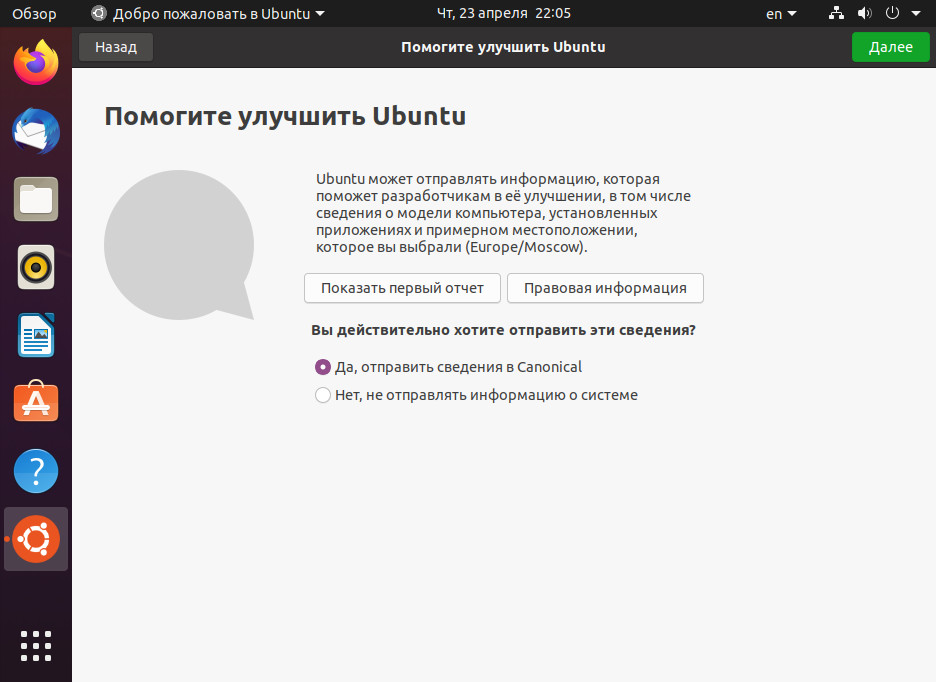The height and width of the screenshot is (682, 936).
Task: Go back with the Назад button
Action: [x=116, y=47]
